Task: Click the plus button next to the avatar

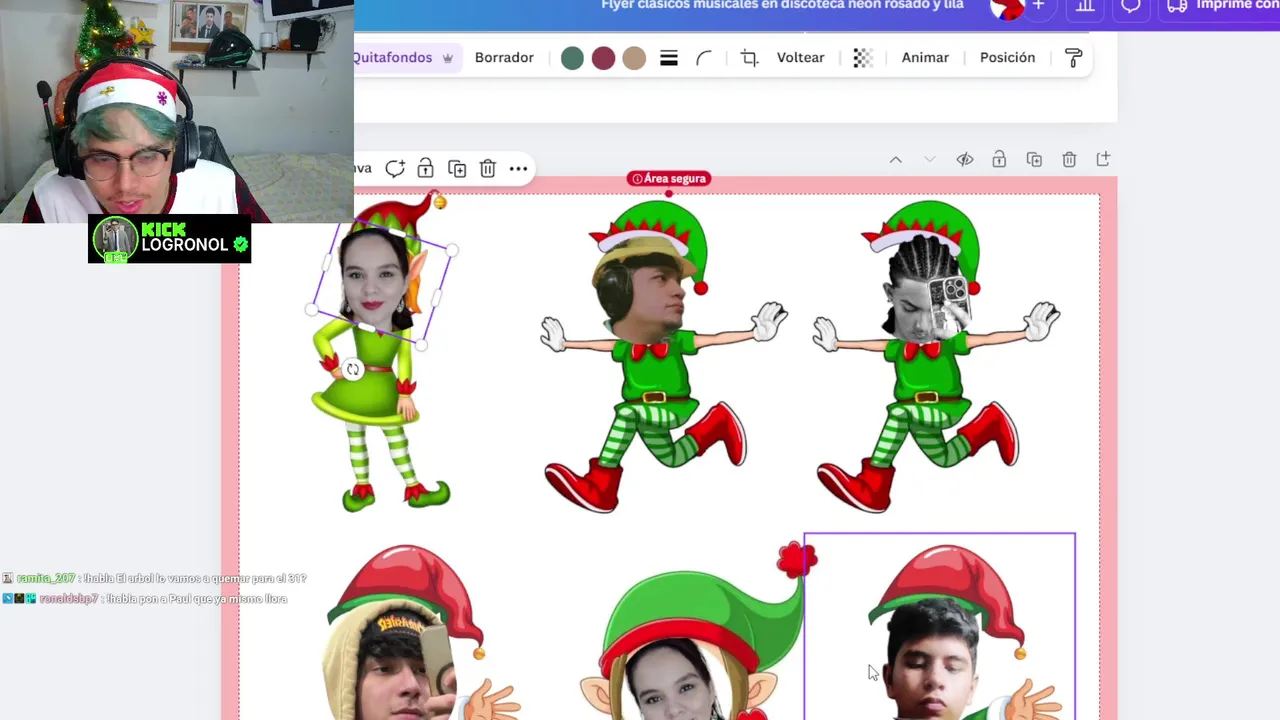Action: coord(1038,5)
